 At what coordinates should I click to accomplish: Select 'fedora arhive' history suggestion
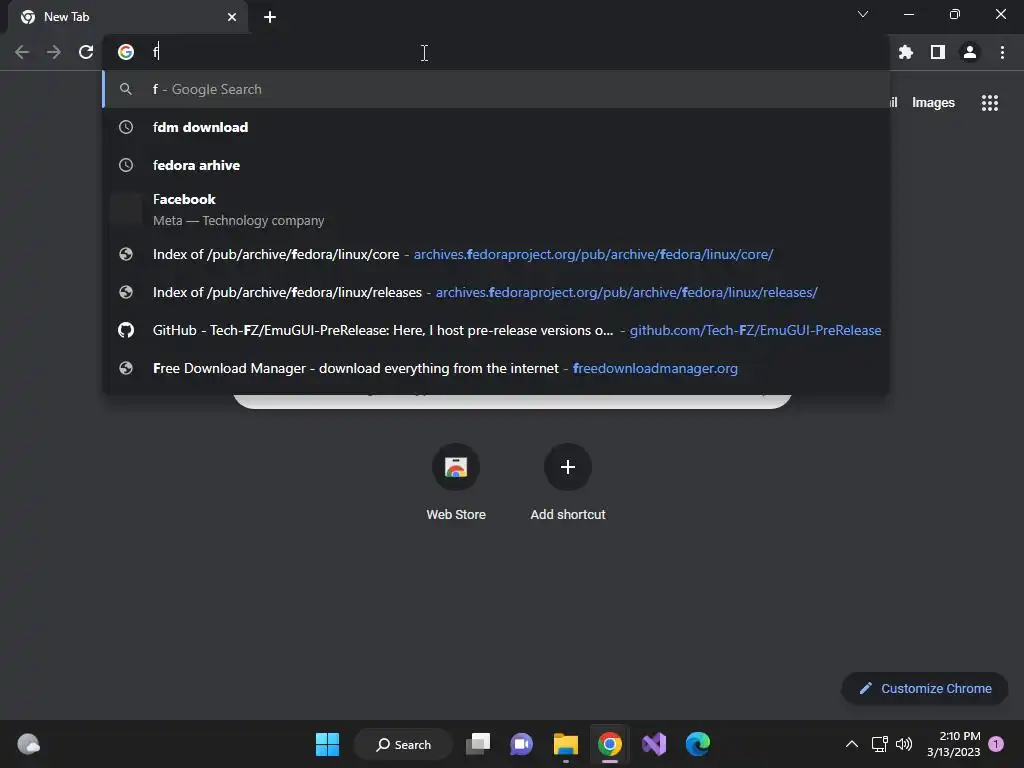tap(496, 165)
